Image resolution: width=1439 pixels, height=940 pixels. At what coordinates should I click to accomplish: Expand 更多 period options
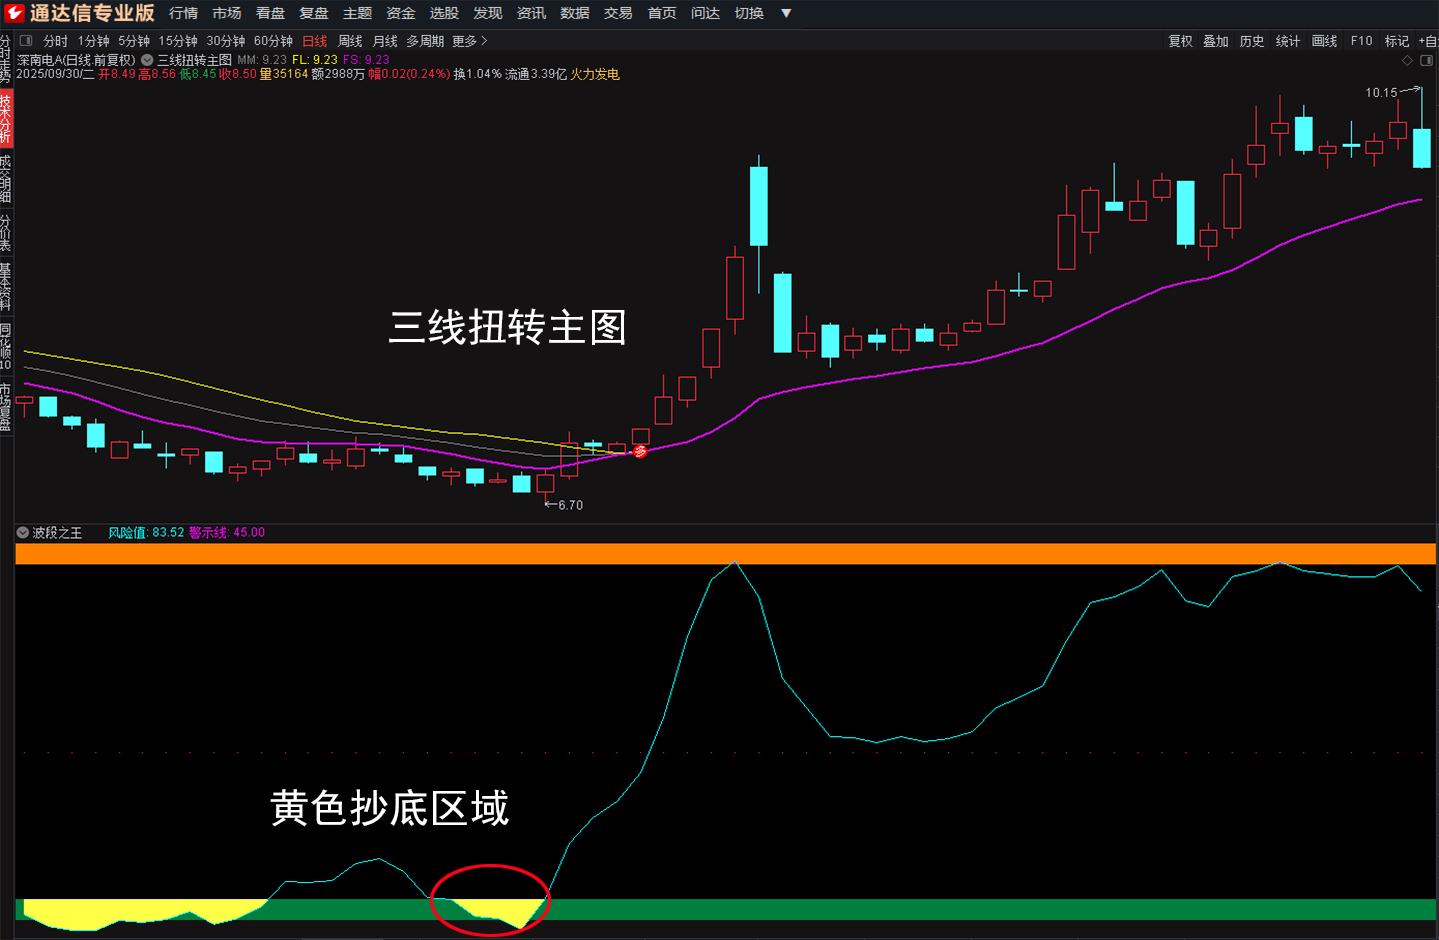coord(469,41)
